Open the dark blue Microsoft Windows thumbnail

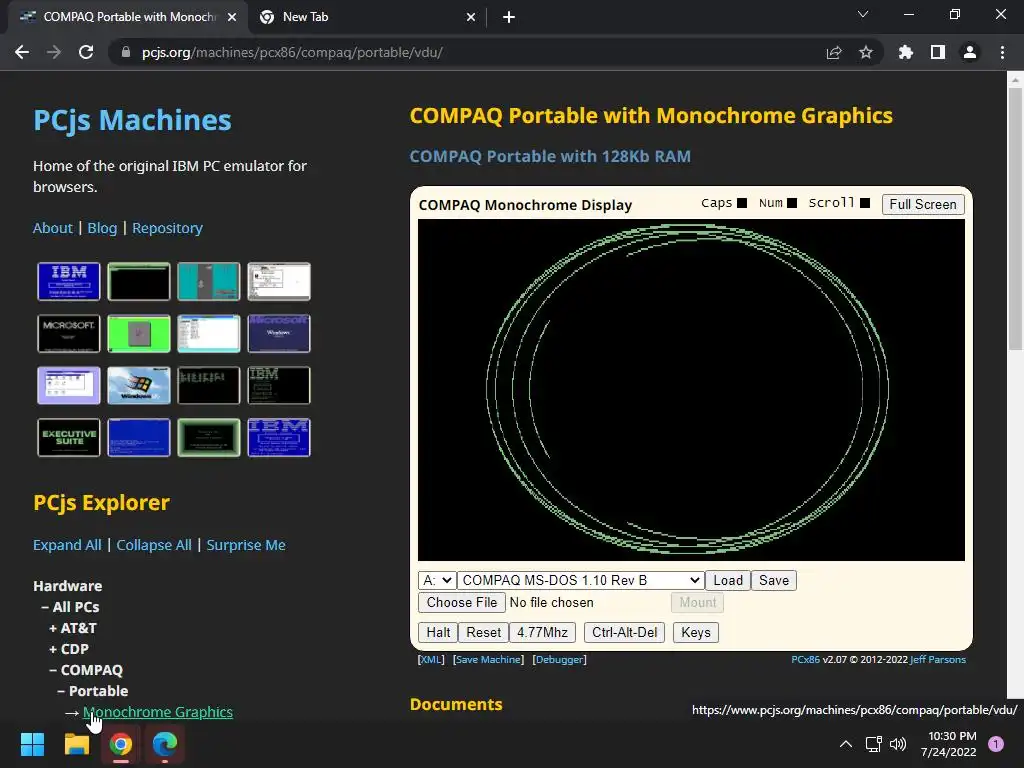279,334
